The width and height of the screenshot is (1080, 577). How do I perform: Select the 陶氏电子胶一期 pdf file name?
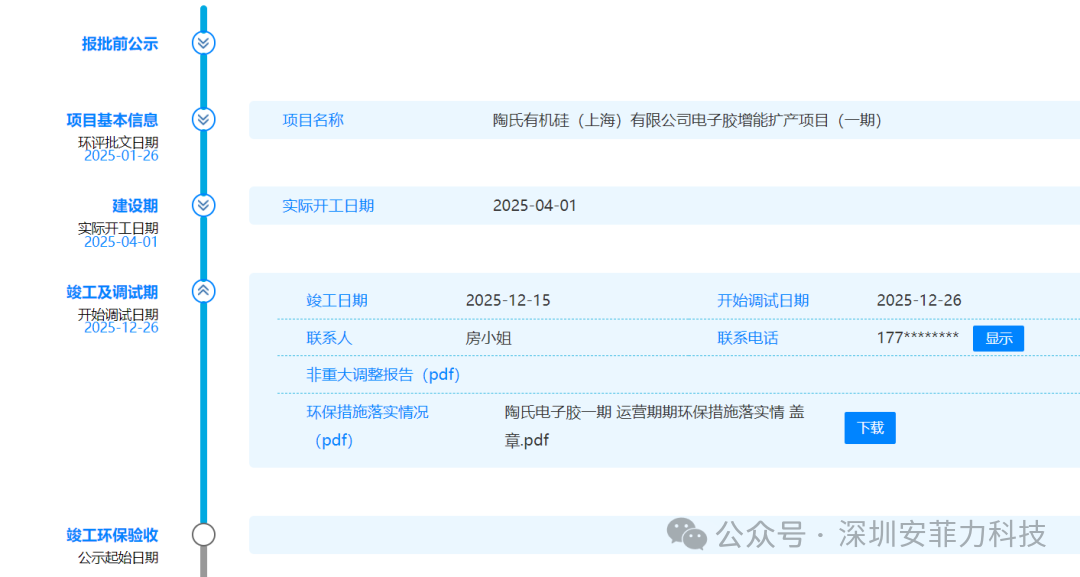[654, 426]
